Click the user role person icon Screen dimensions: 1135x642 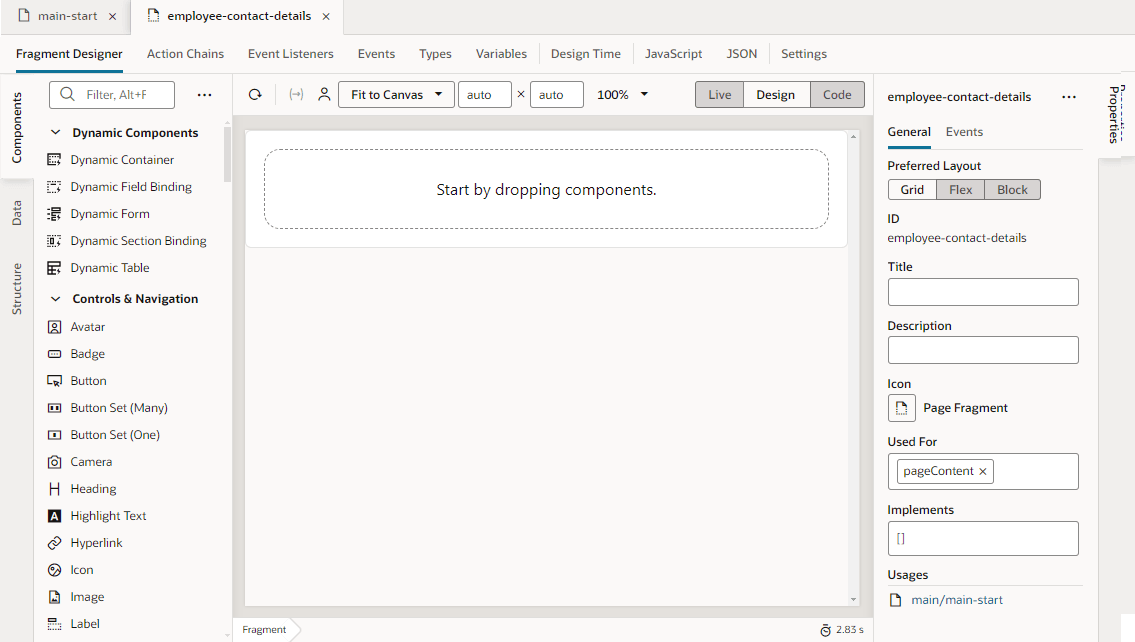coord(324,95)
